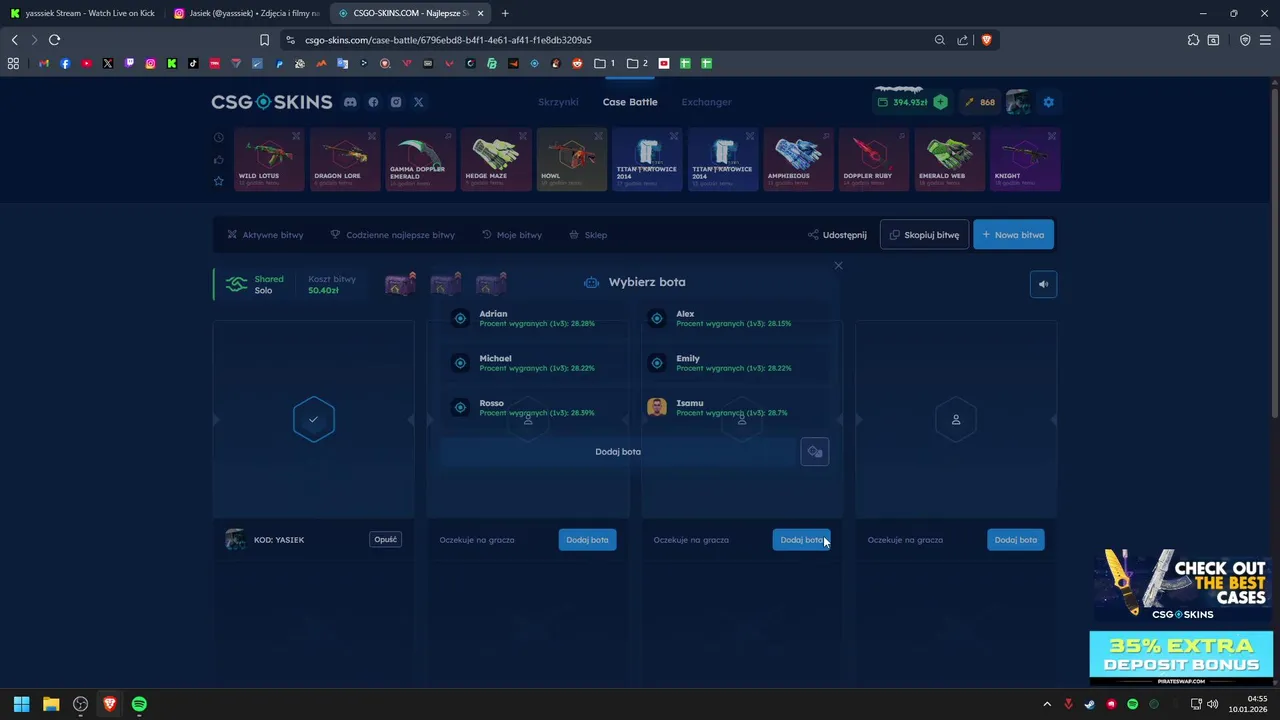1280x720 pixels.
Task: Show recent drops via the clock icon
Action: pyautogui.click(x=219, y=138)
